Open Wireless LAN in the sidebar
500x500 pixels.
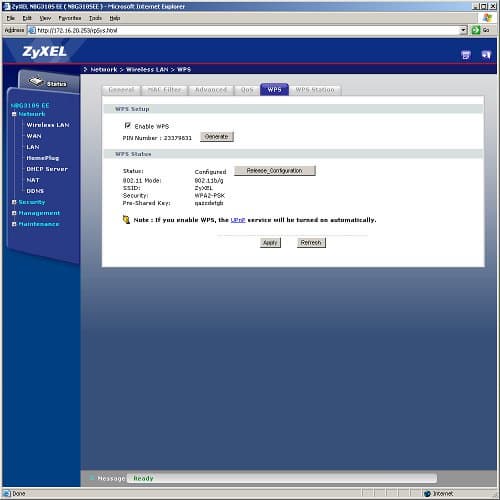point(48,125)
